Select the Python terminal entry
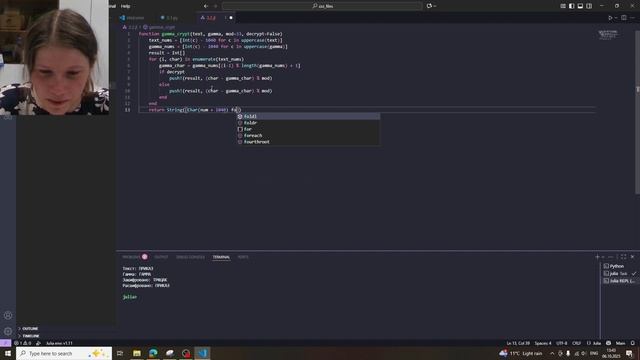Image resolution: width=640 pixels, height=360 pixels. [619, 266]
